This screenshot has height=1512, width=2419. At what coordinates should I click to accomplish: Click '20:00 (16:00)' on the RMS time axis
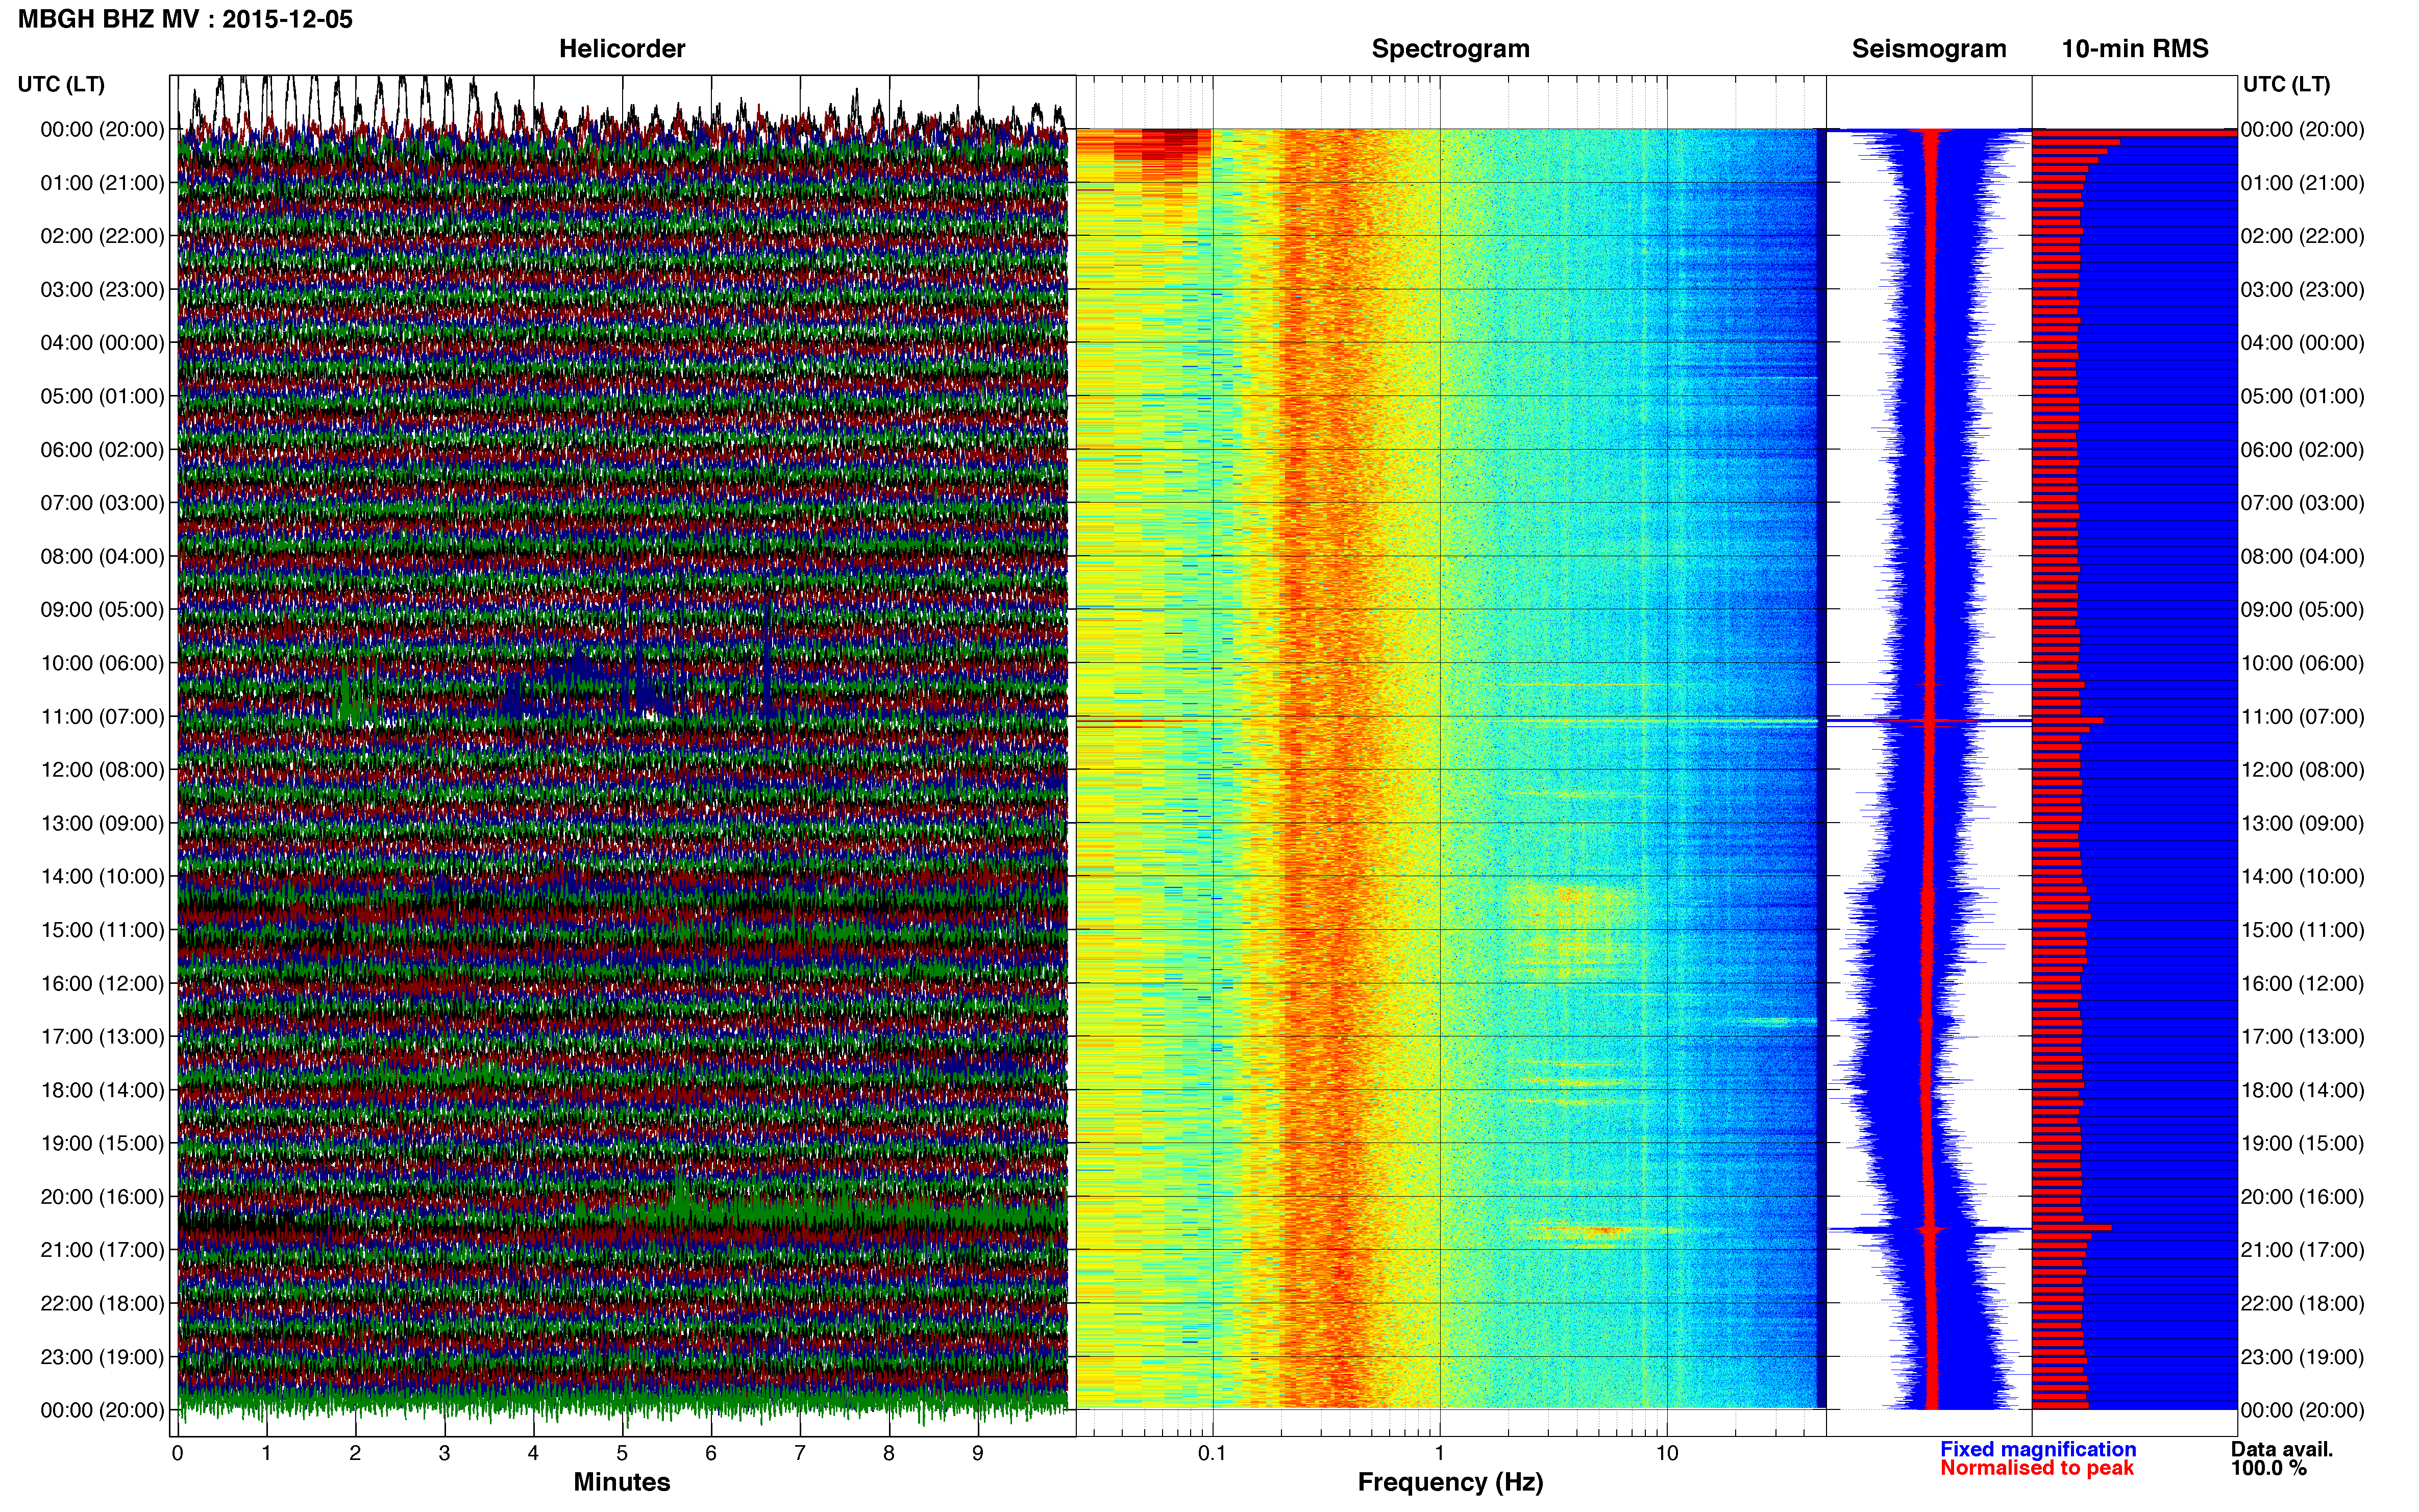pos(2303,1197)
